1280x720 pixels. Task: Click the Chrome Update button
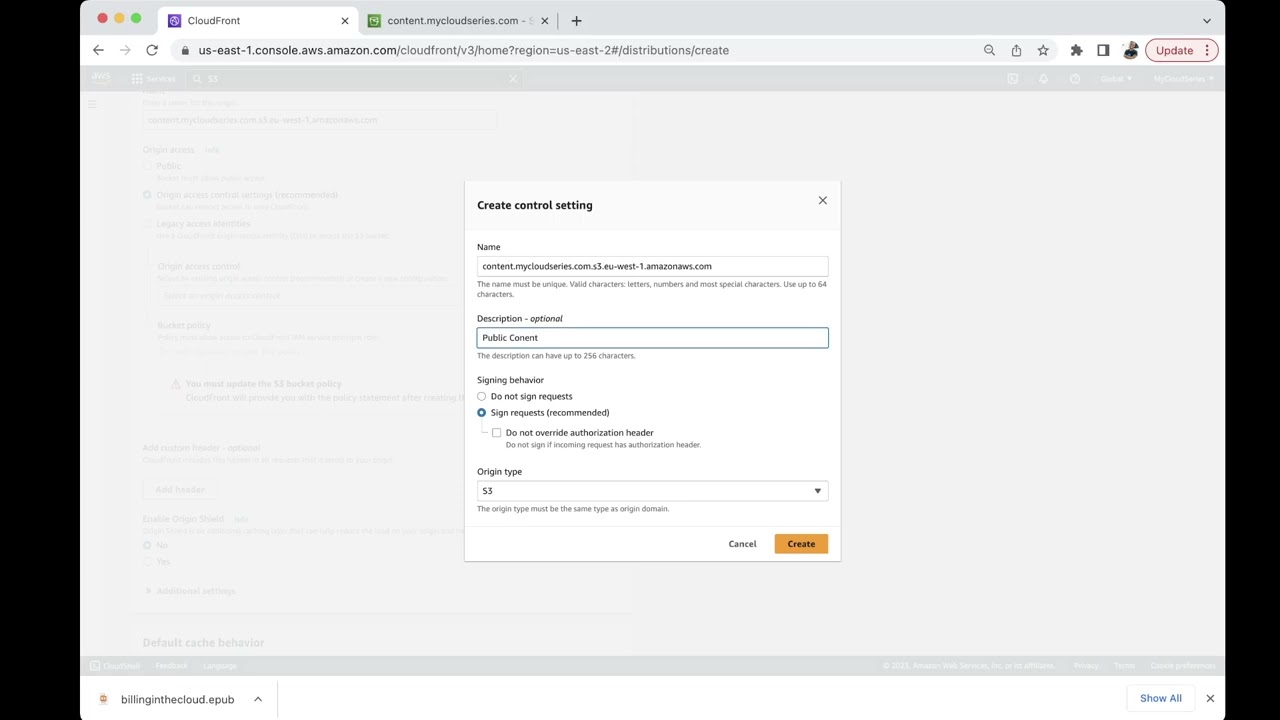point(1174,50)
